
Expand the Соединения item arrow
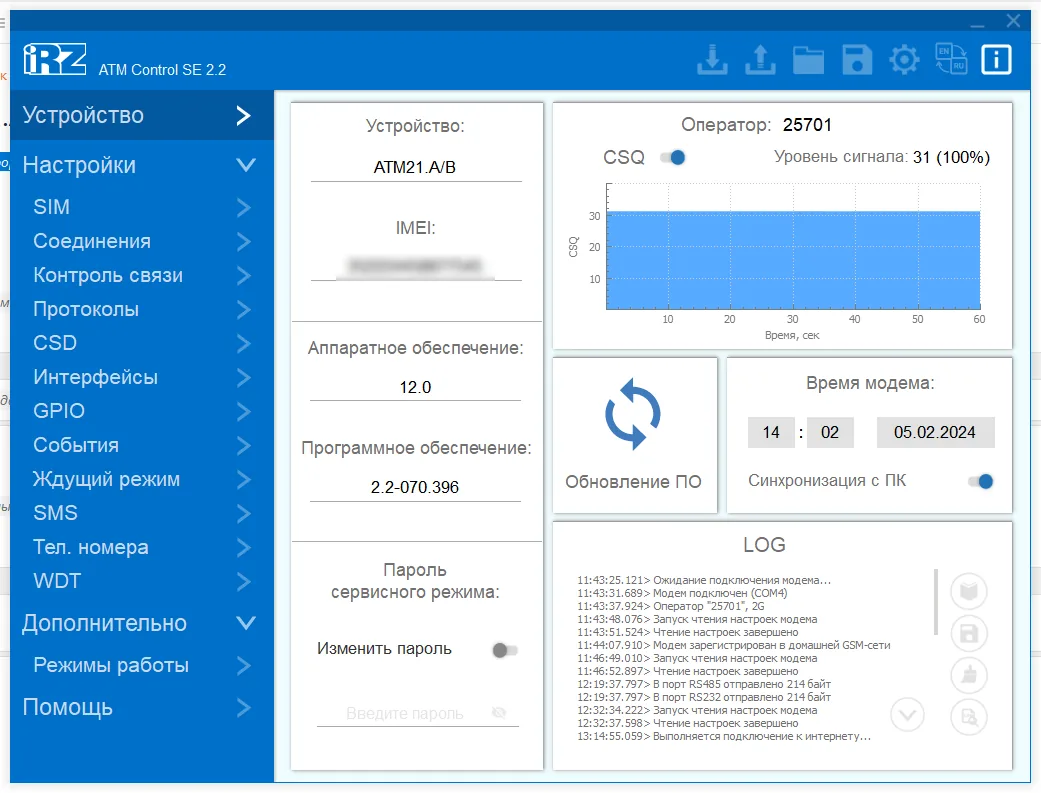[244, 241]
